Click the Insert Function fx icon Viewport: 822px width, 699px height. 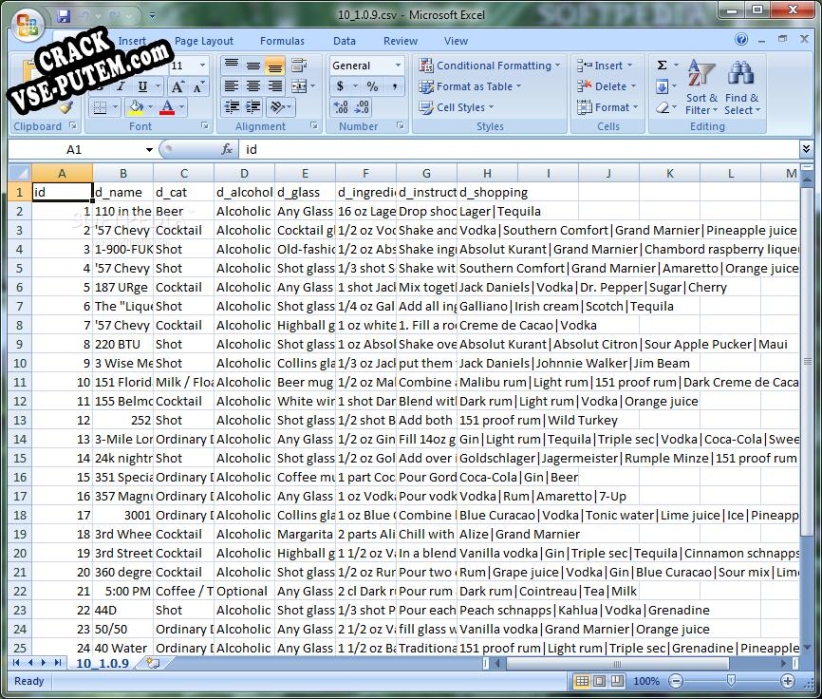228,149
